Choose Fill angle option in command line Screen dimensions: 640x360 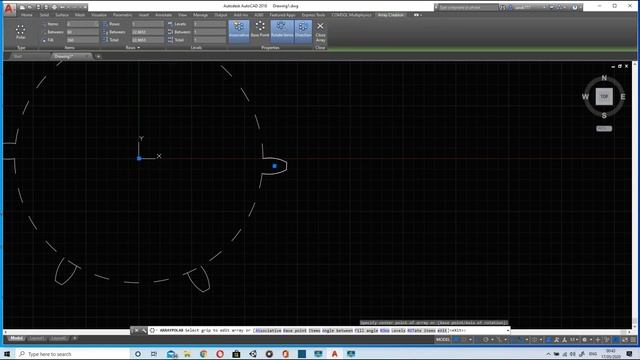(366, 331)
